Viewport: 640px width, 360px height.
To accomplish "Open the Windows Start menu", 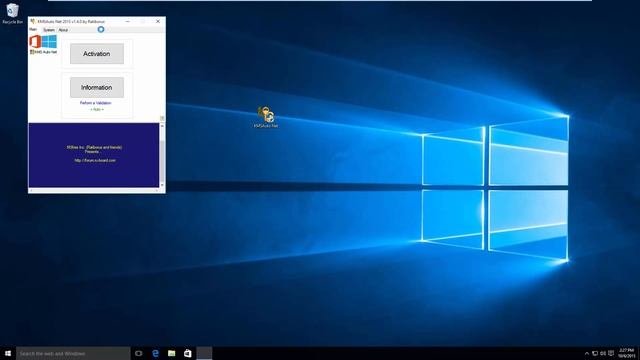I will 8,353.
